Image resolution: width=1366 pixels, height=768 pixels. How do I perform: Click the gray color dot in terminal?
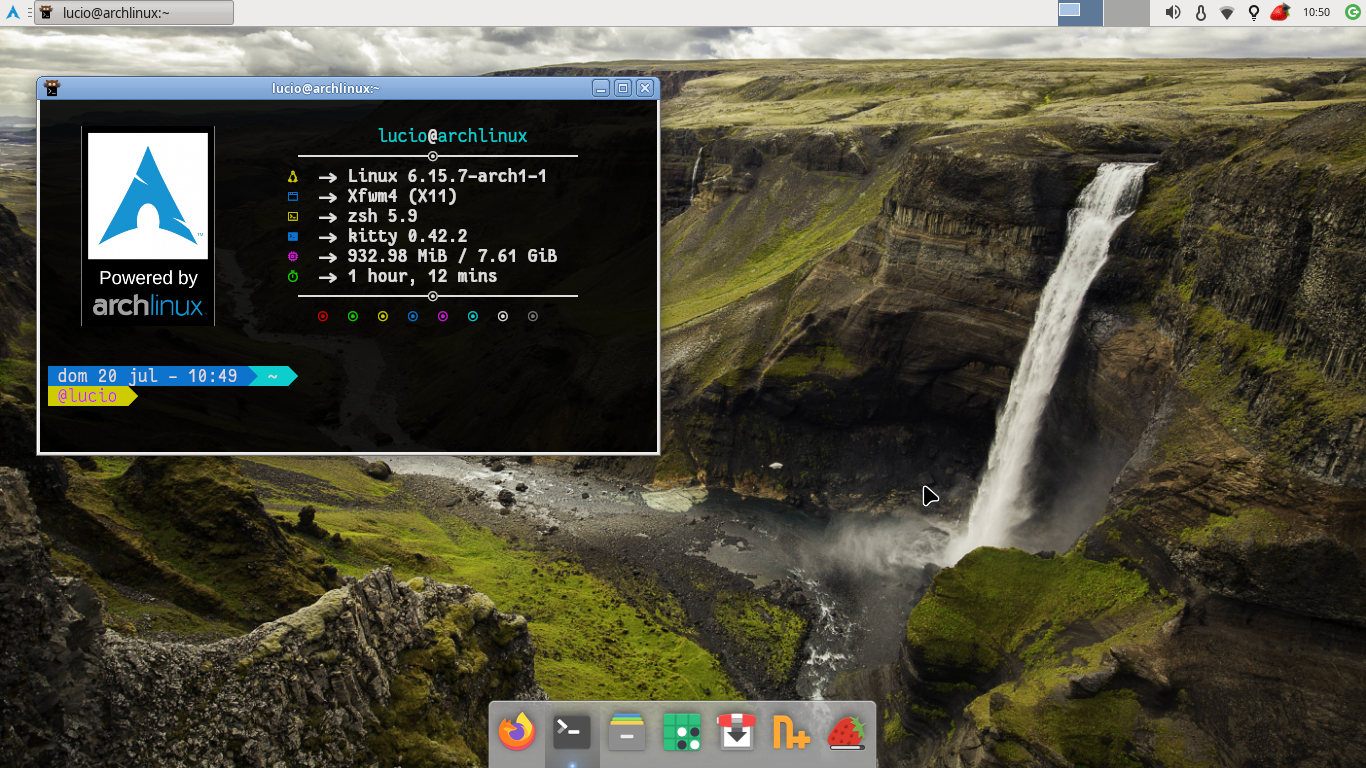pyautogui.click(x=533, y=316)
